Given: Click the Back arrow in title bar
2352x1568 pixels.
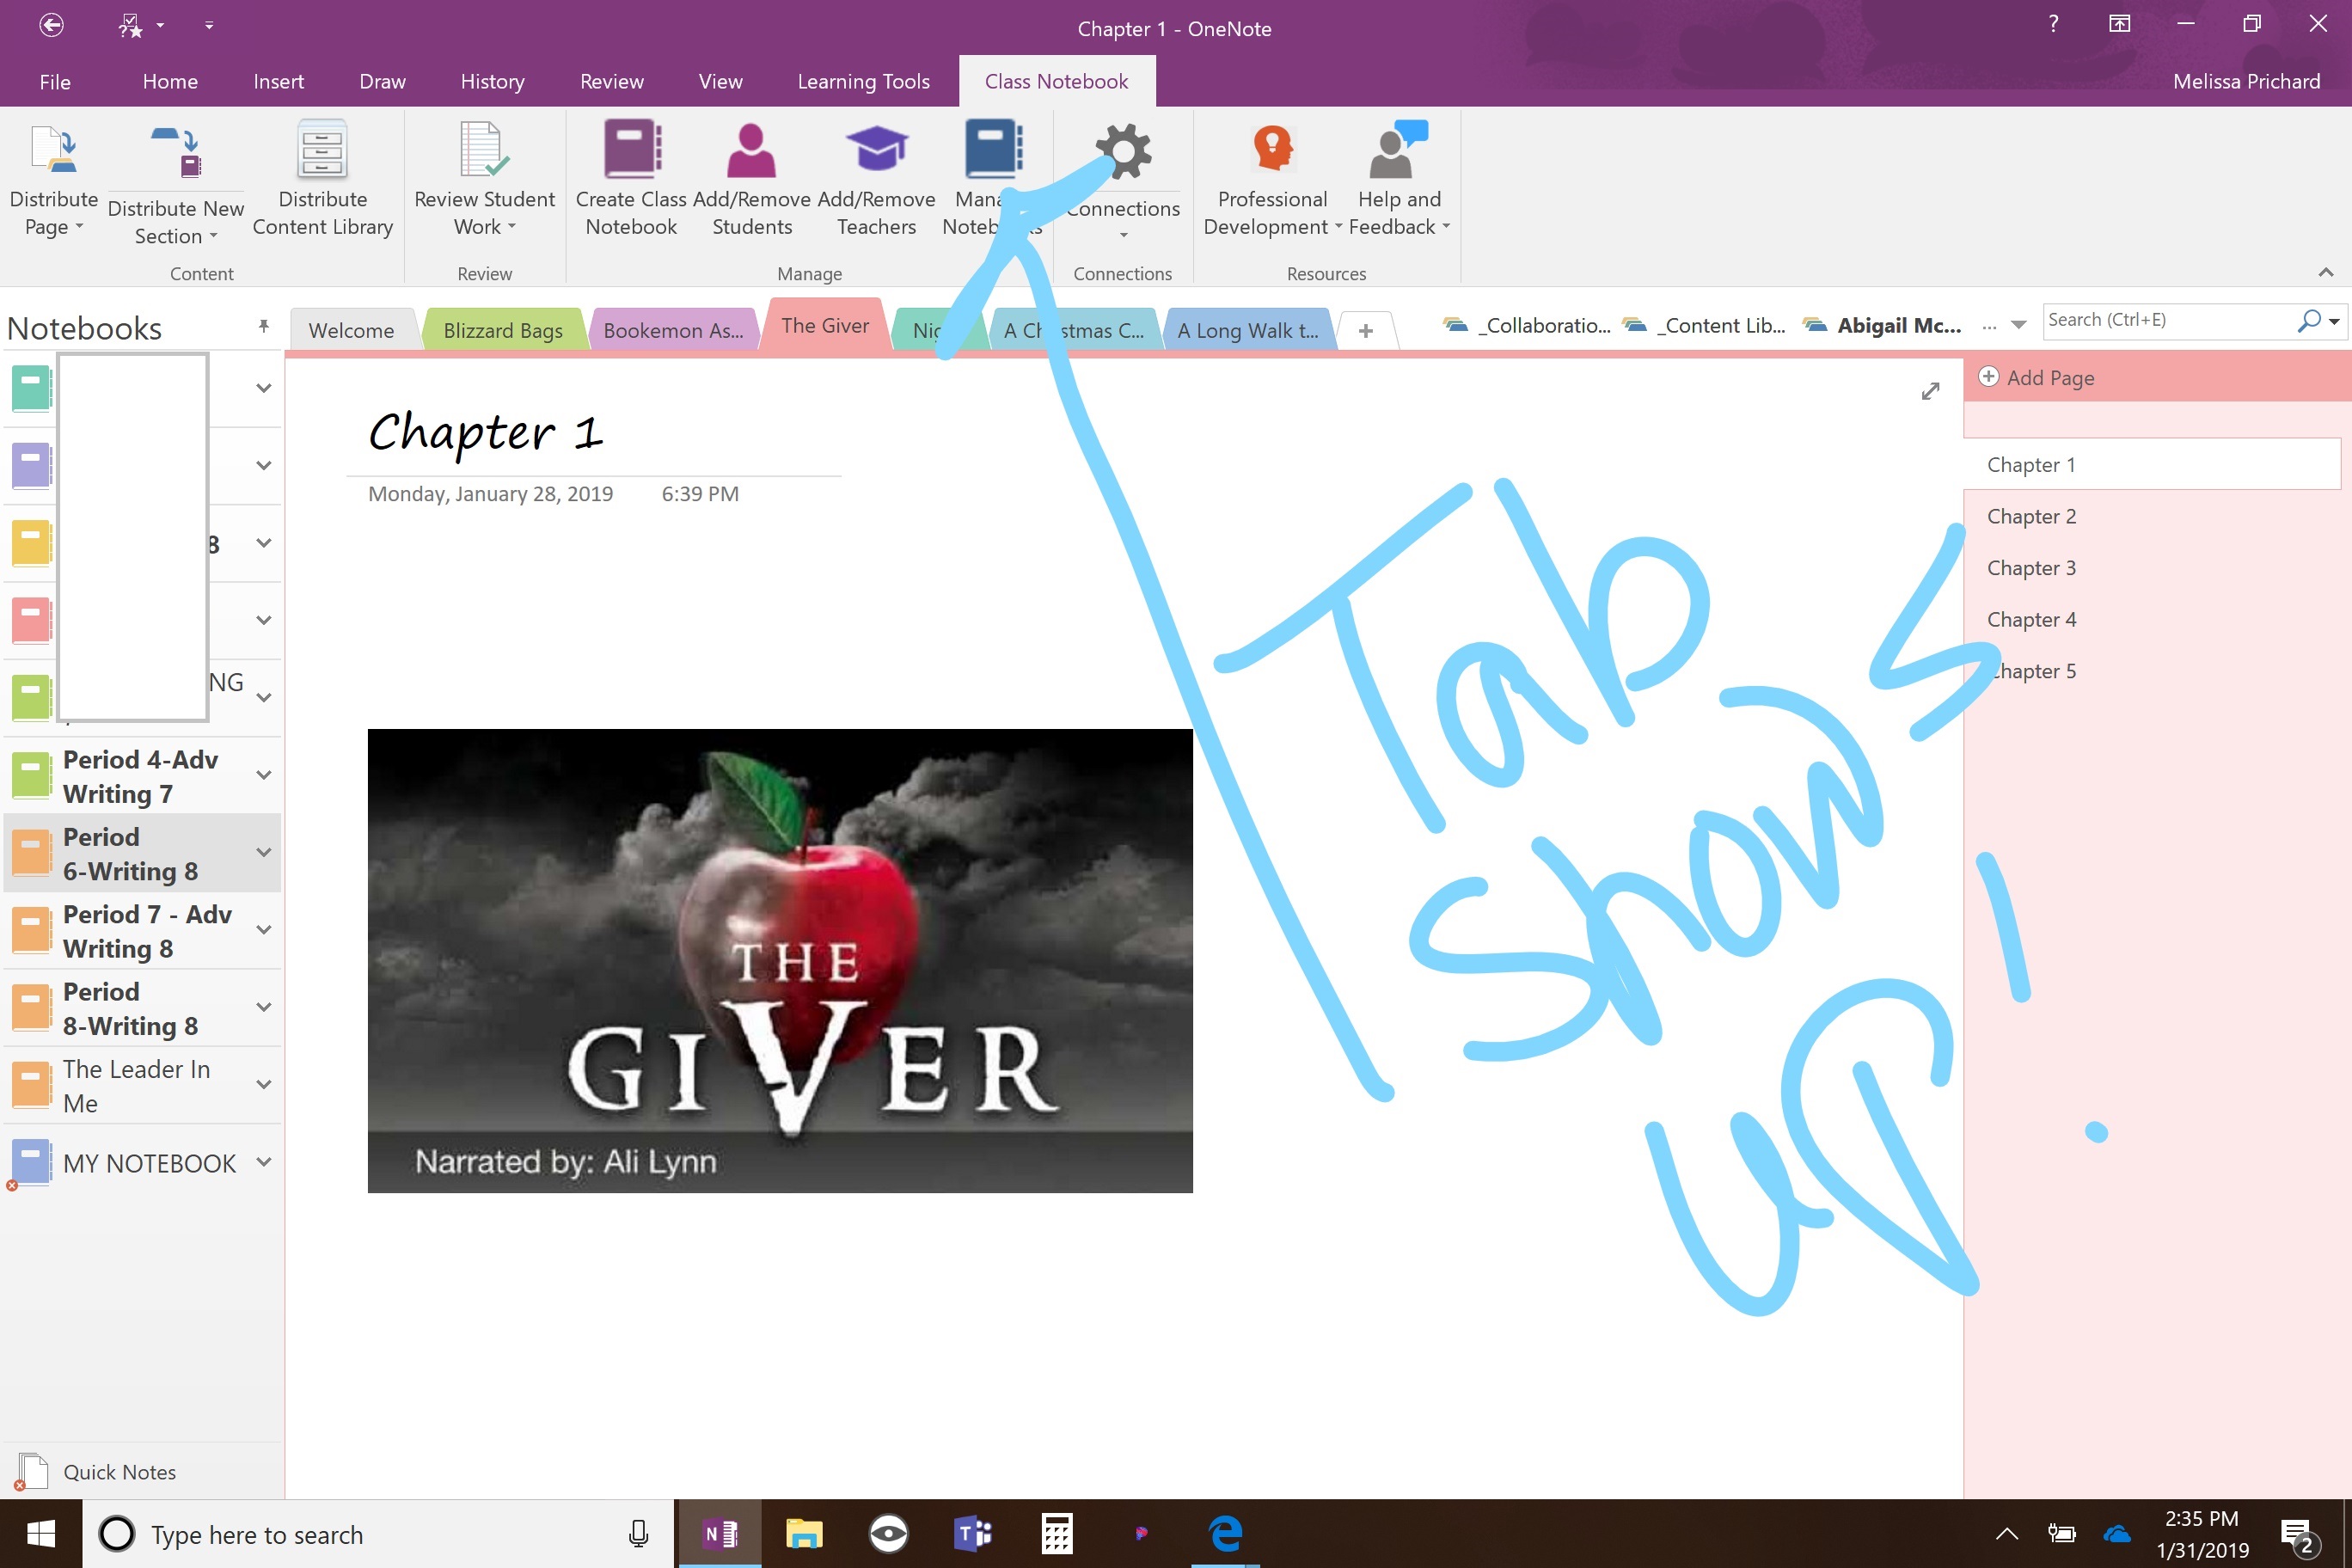Looking at the screenshot, I should click(x=52, y=25).
